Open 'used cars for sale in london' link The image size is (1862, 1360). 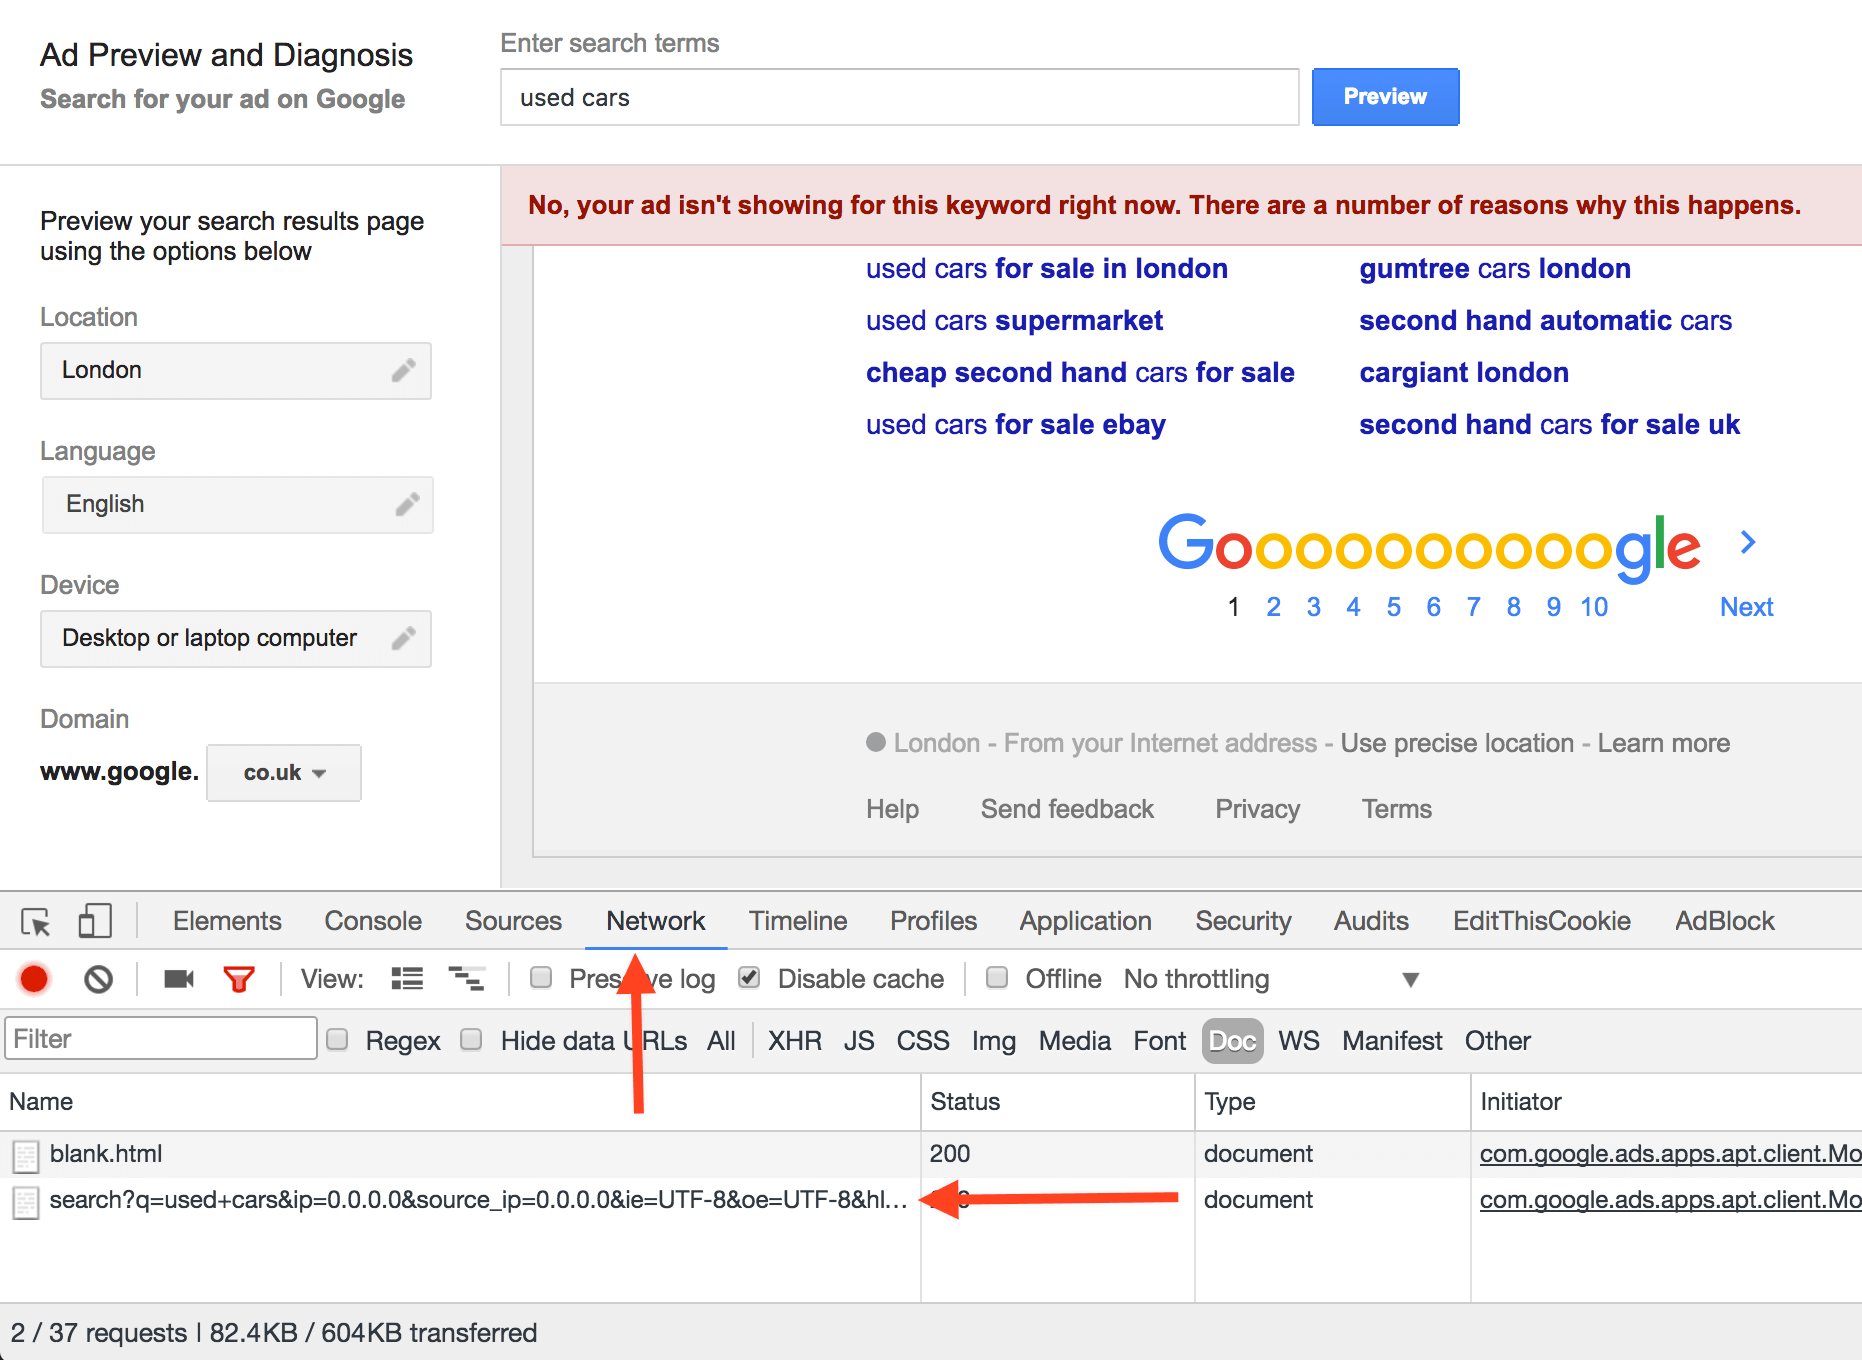click(x=1047, y=269)
